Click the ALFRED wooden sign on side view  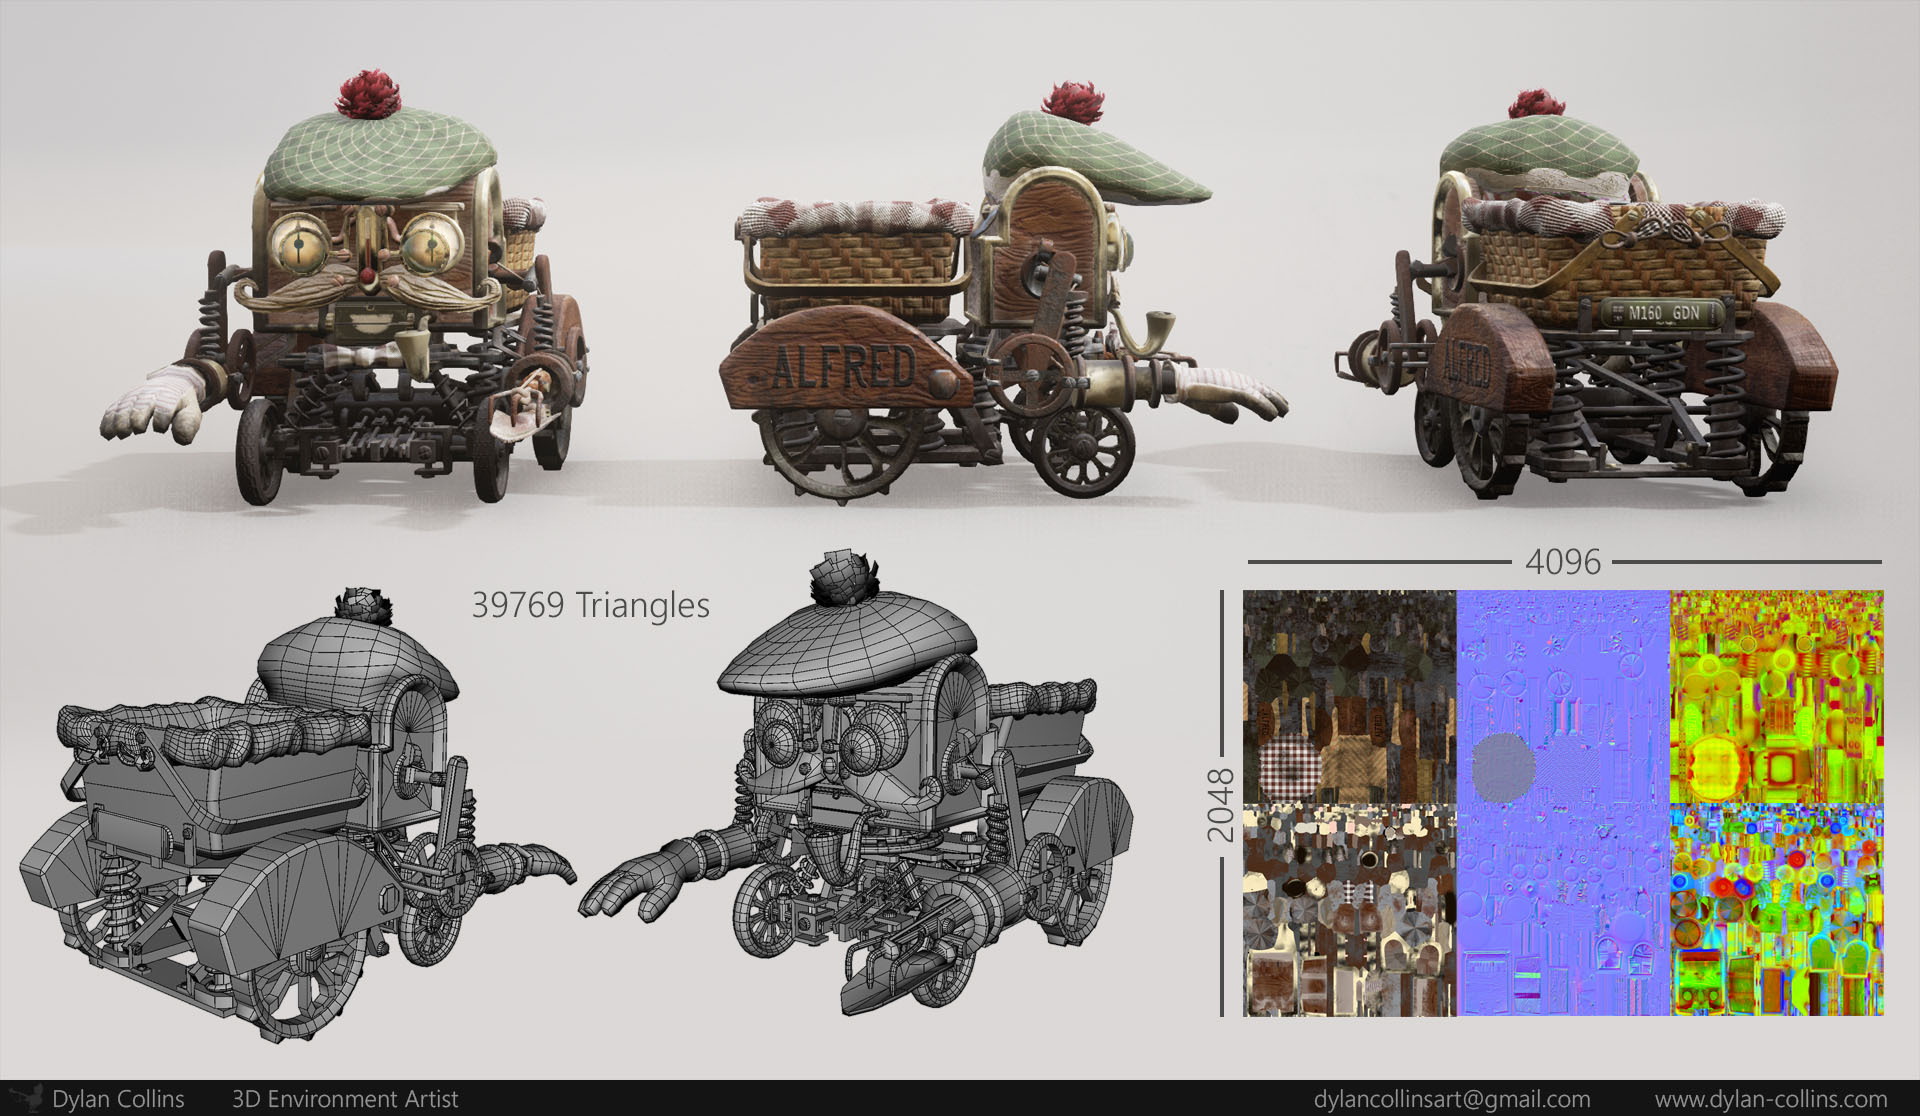(x=842, y=367)
